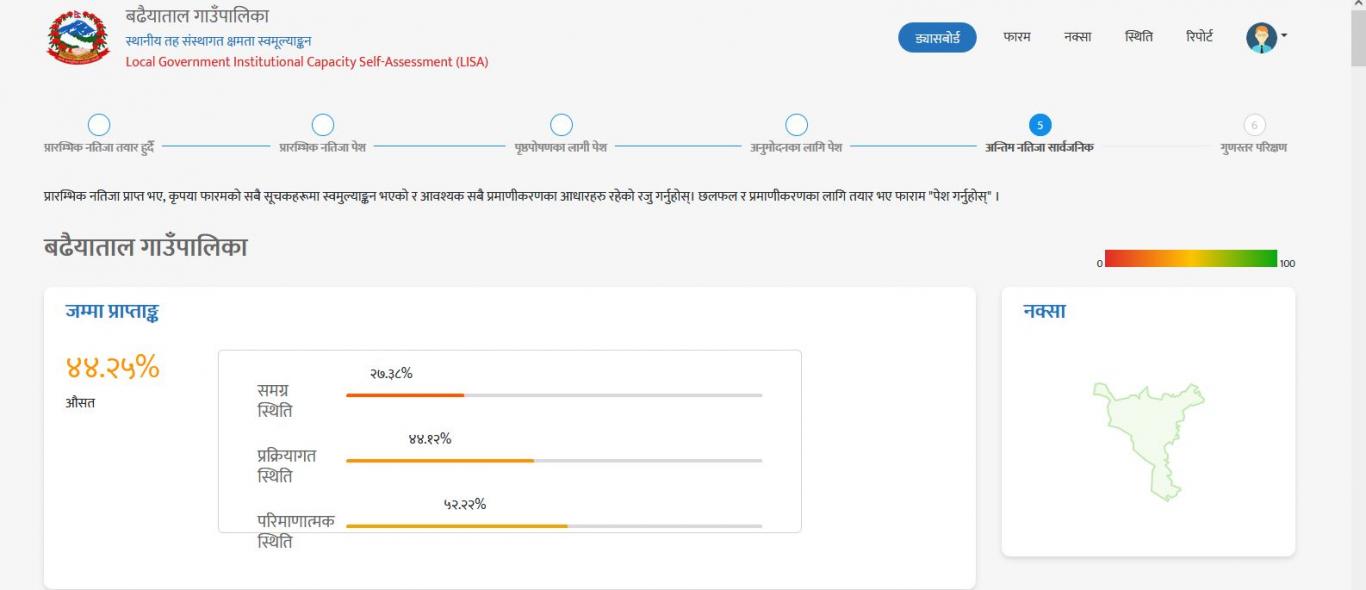Click the red-to-green score color legend

[x=1191, y=258]
